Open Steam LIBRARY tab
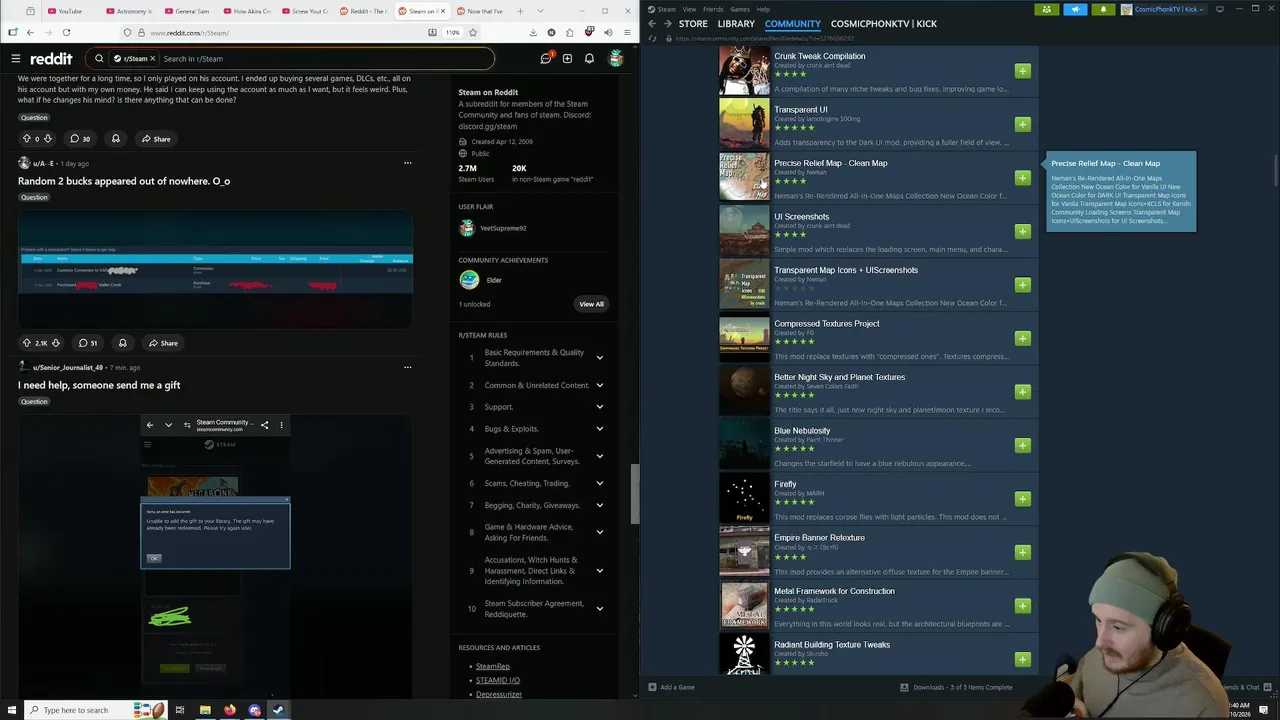This screenshot has width=1280, height=720. click(736, 24)
